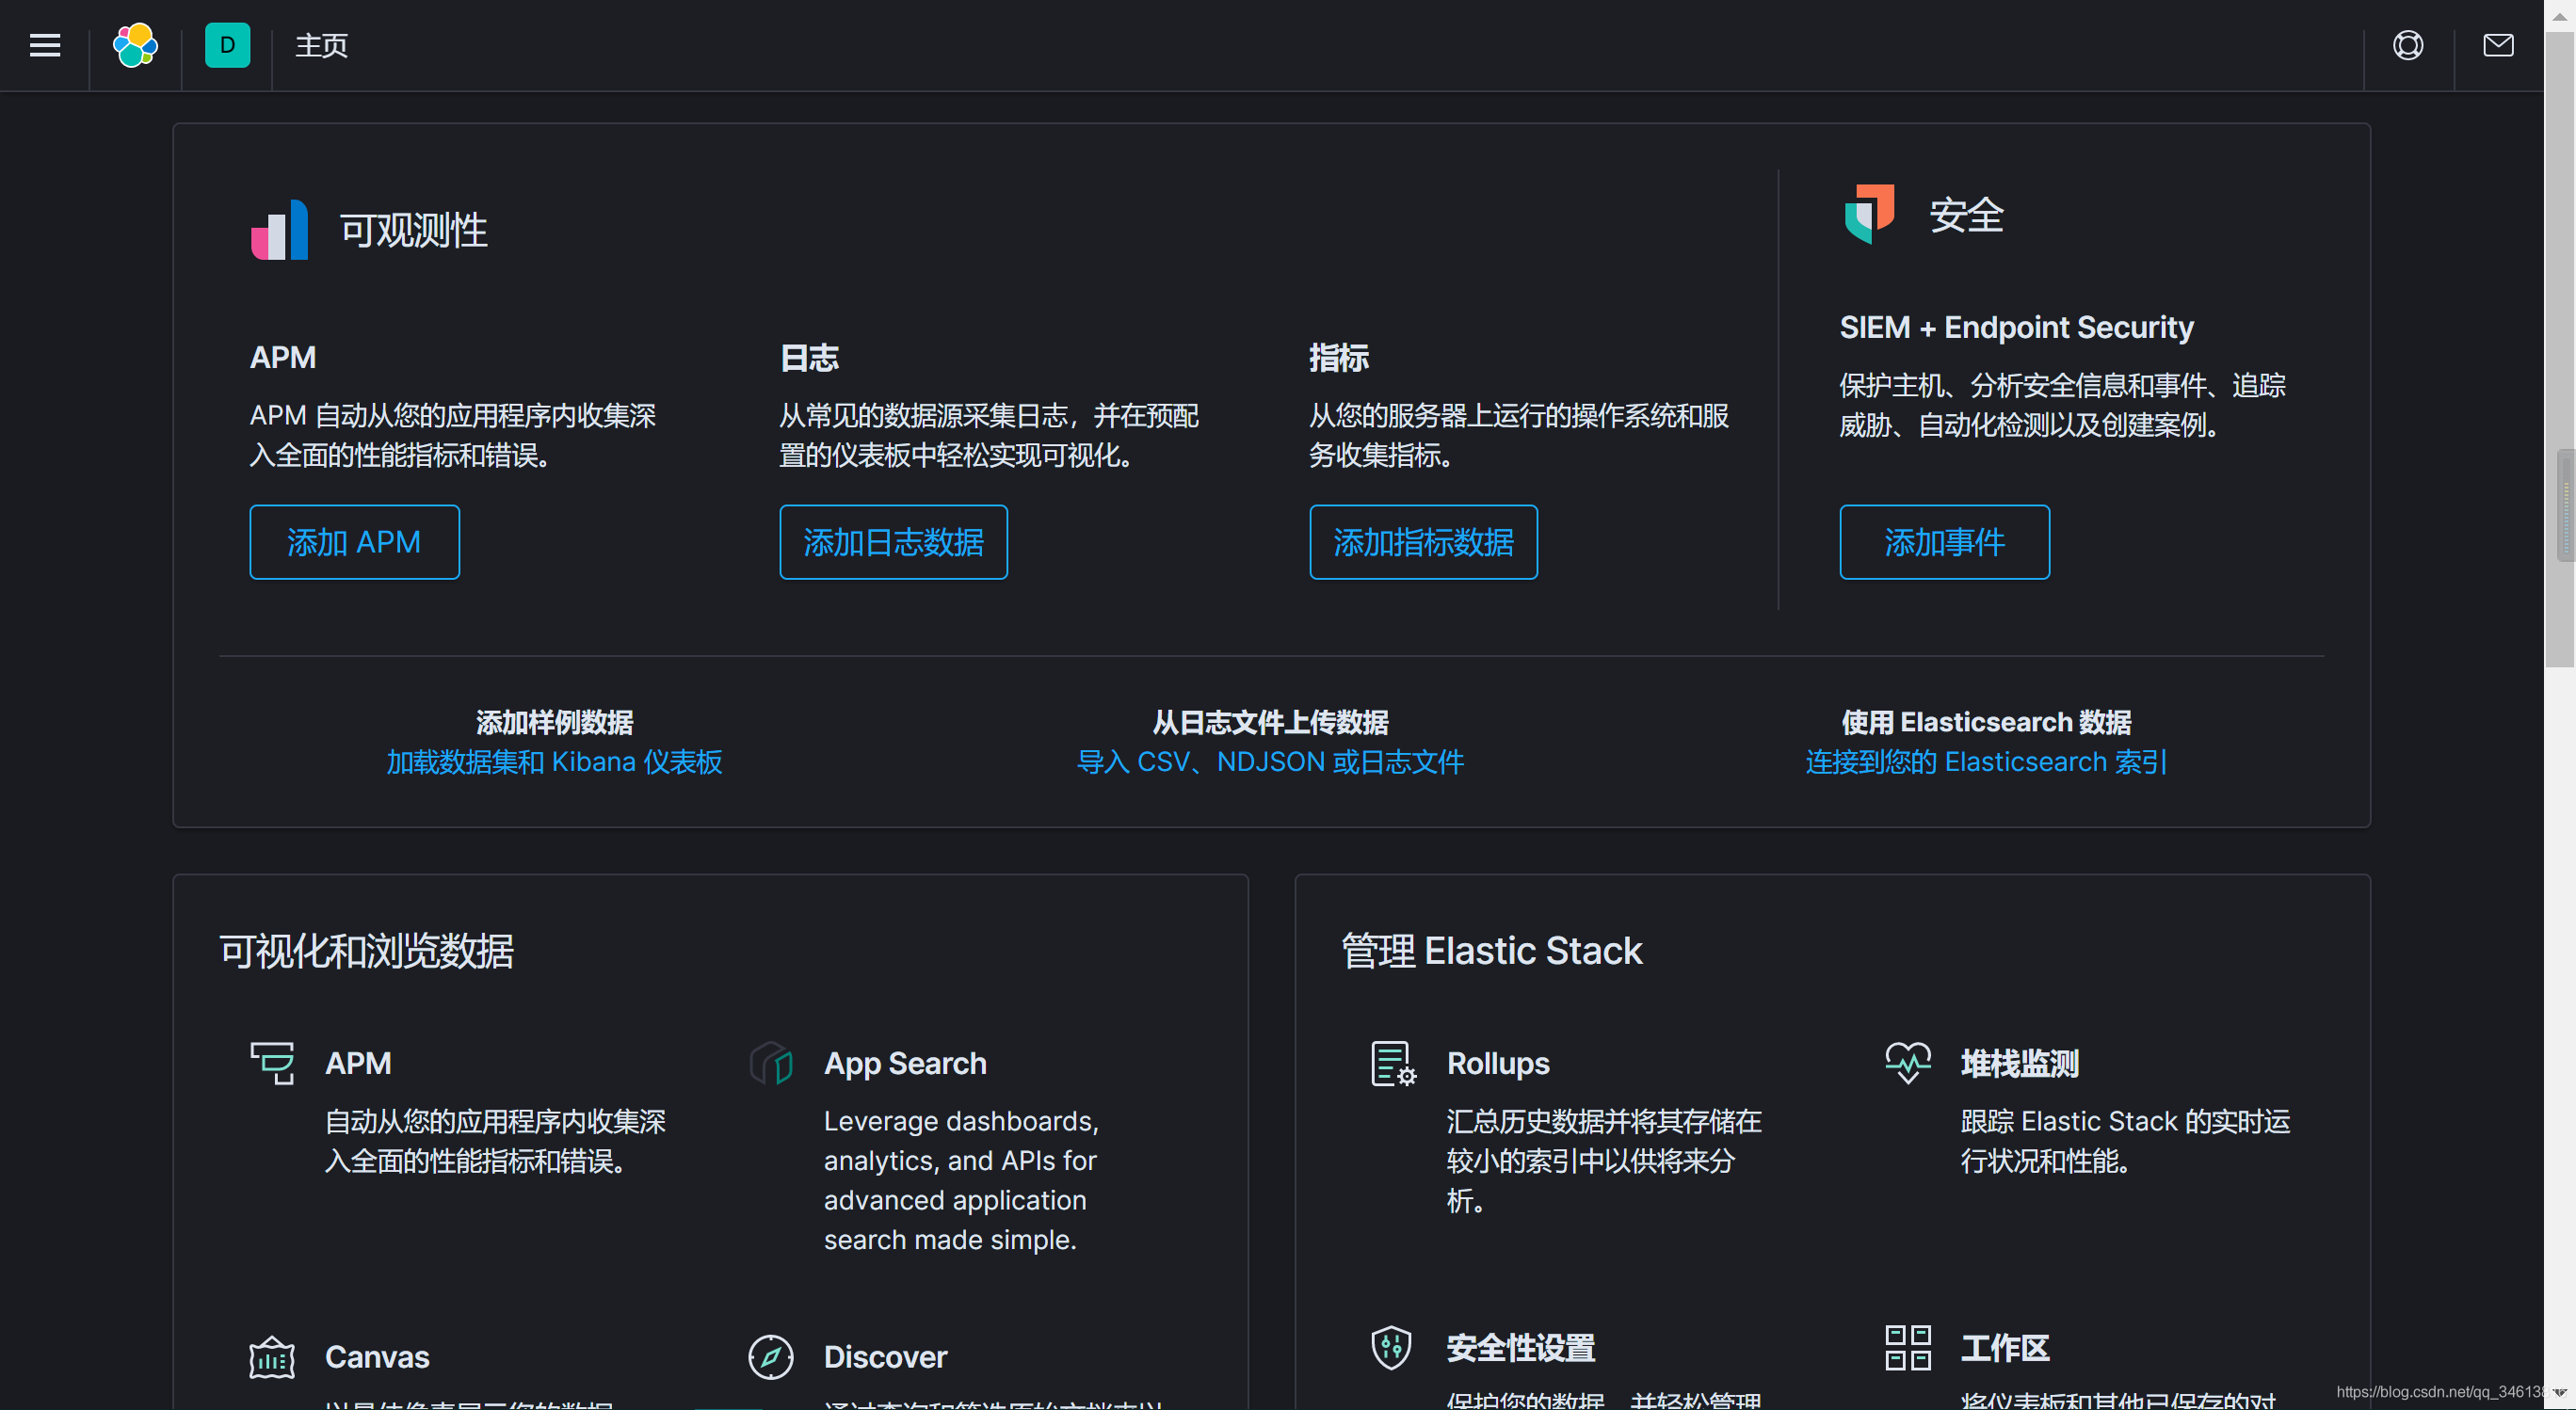The width and height of the screenshot is (2576, 1410).
Task: Click the 可视化和浏览数据 heading
Action: [367, 950]
